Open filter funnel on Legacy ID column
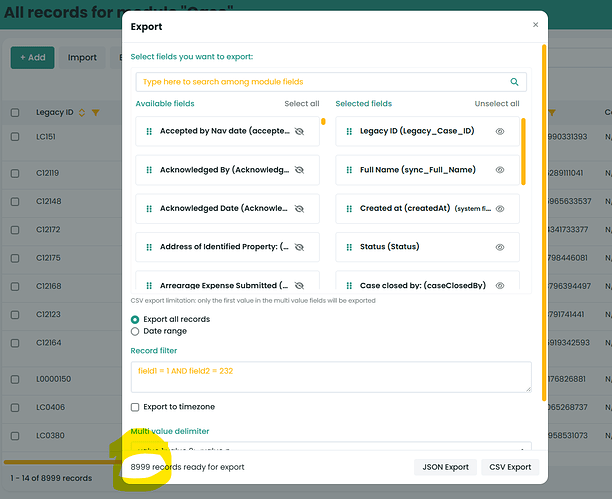This screenshot has width=612, height=499. click(95, 113)
